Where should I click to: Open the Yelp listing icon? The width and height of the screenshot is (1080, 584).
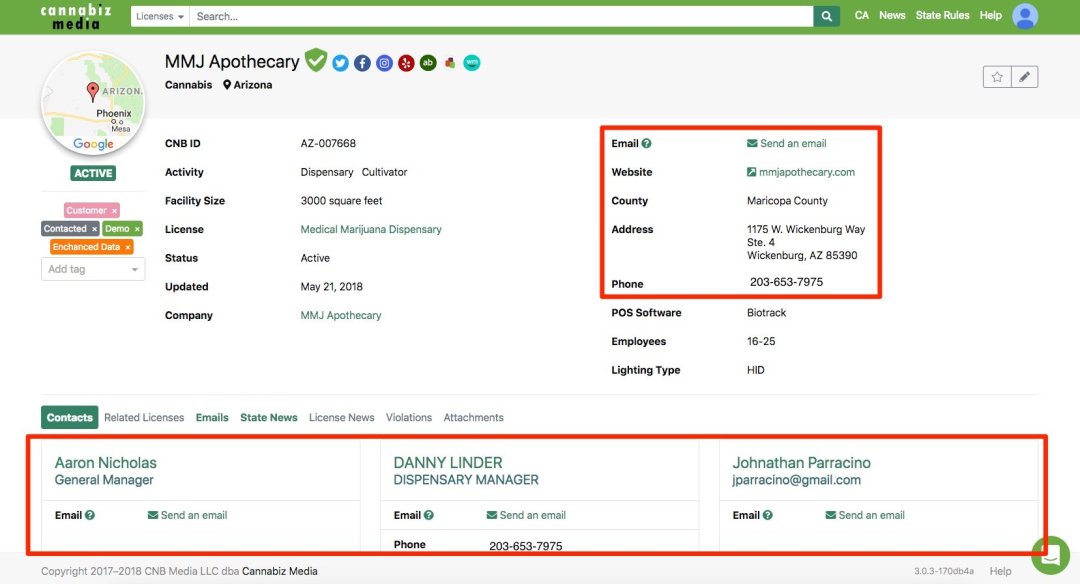pyautogui.click(x=406, y=63)
